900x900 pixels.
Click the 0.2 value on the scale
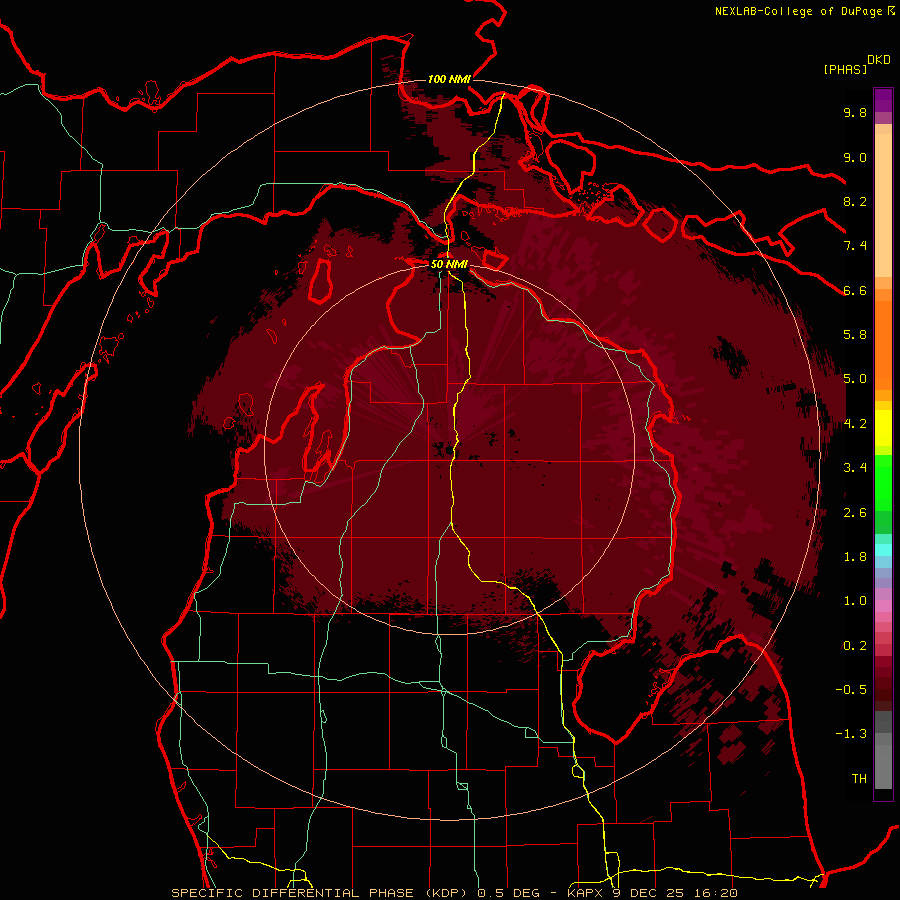[855, 646]
